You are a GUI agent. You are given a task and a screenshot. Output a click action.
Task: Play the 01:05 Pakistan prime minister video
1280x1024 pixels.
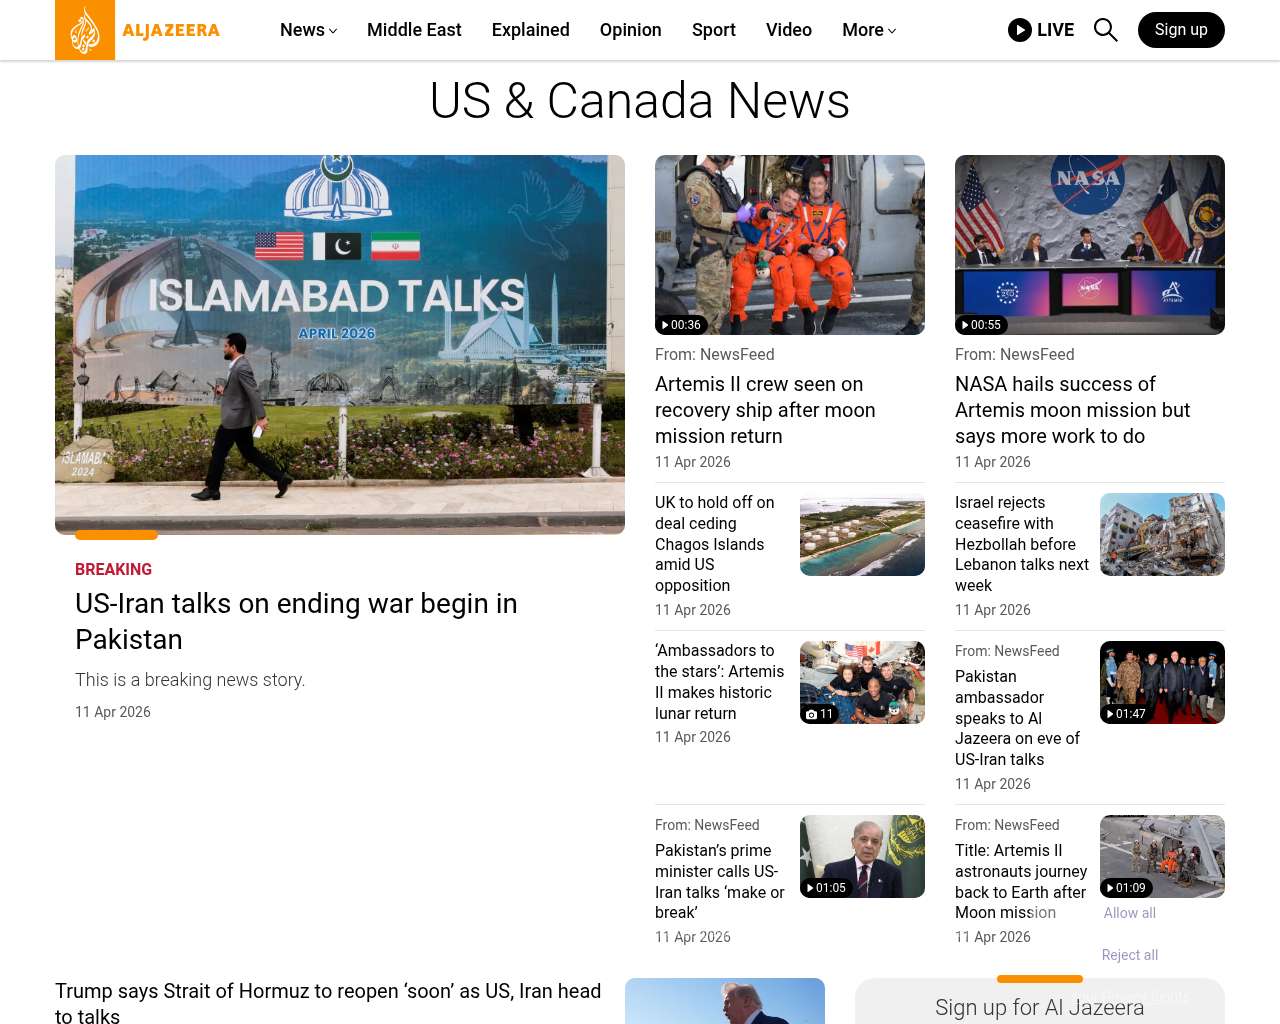point(861,856)
